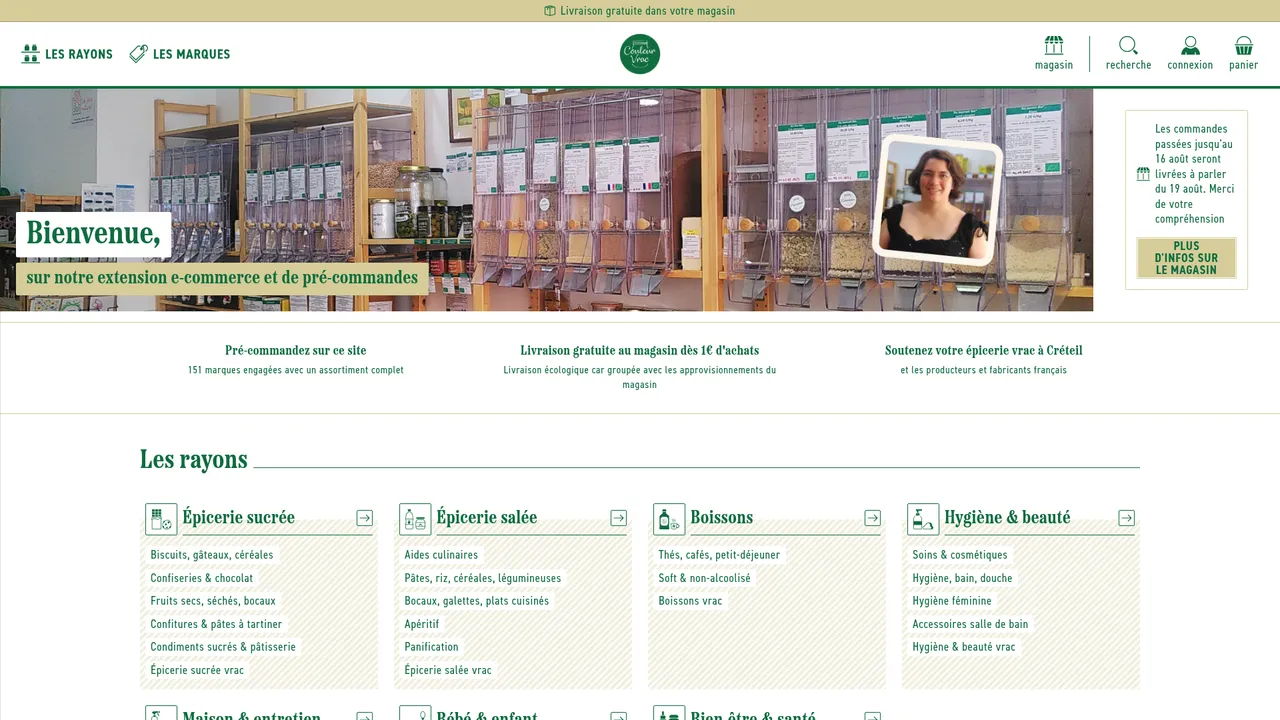This screenshot has width=1280, height=720.
Task: Open Épicerie salée heading link
Action: 487,518
